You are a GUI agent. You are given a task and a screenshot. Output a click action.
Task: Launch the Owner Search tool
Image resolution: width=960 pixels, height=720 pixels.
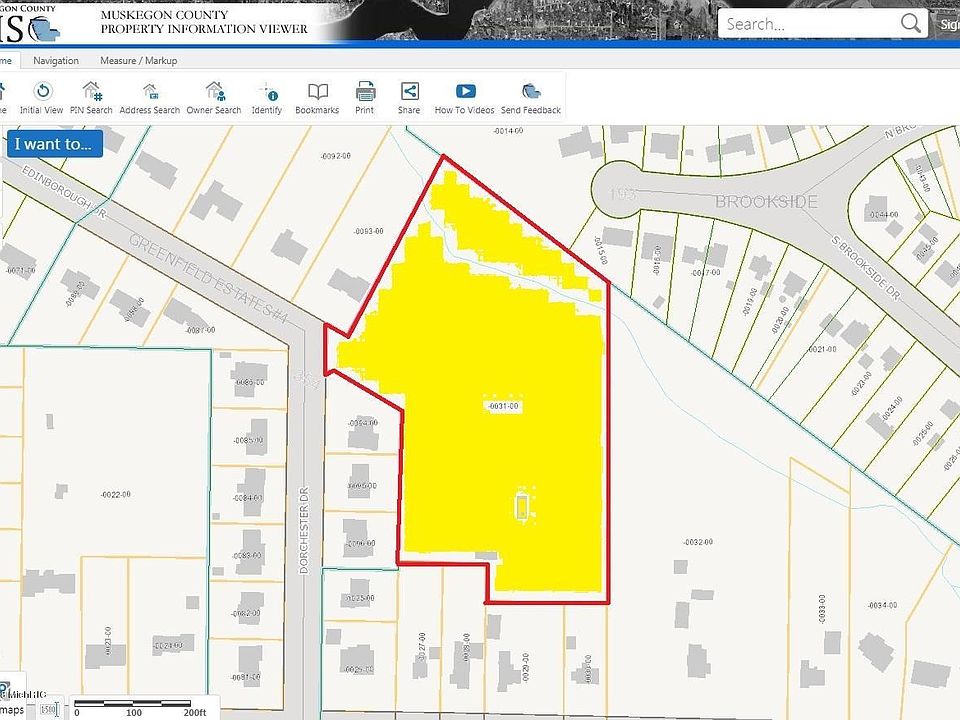point(214,97)
